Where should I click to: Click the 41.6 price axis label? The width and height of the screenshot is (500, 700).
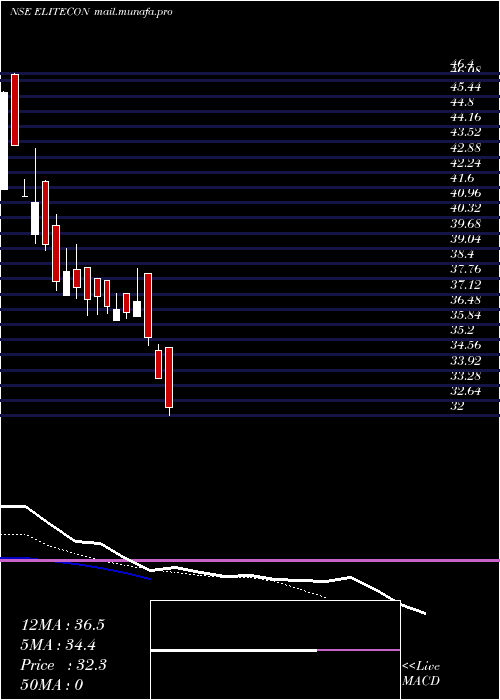pyautogui.click(x=462, y=178)
